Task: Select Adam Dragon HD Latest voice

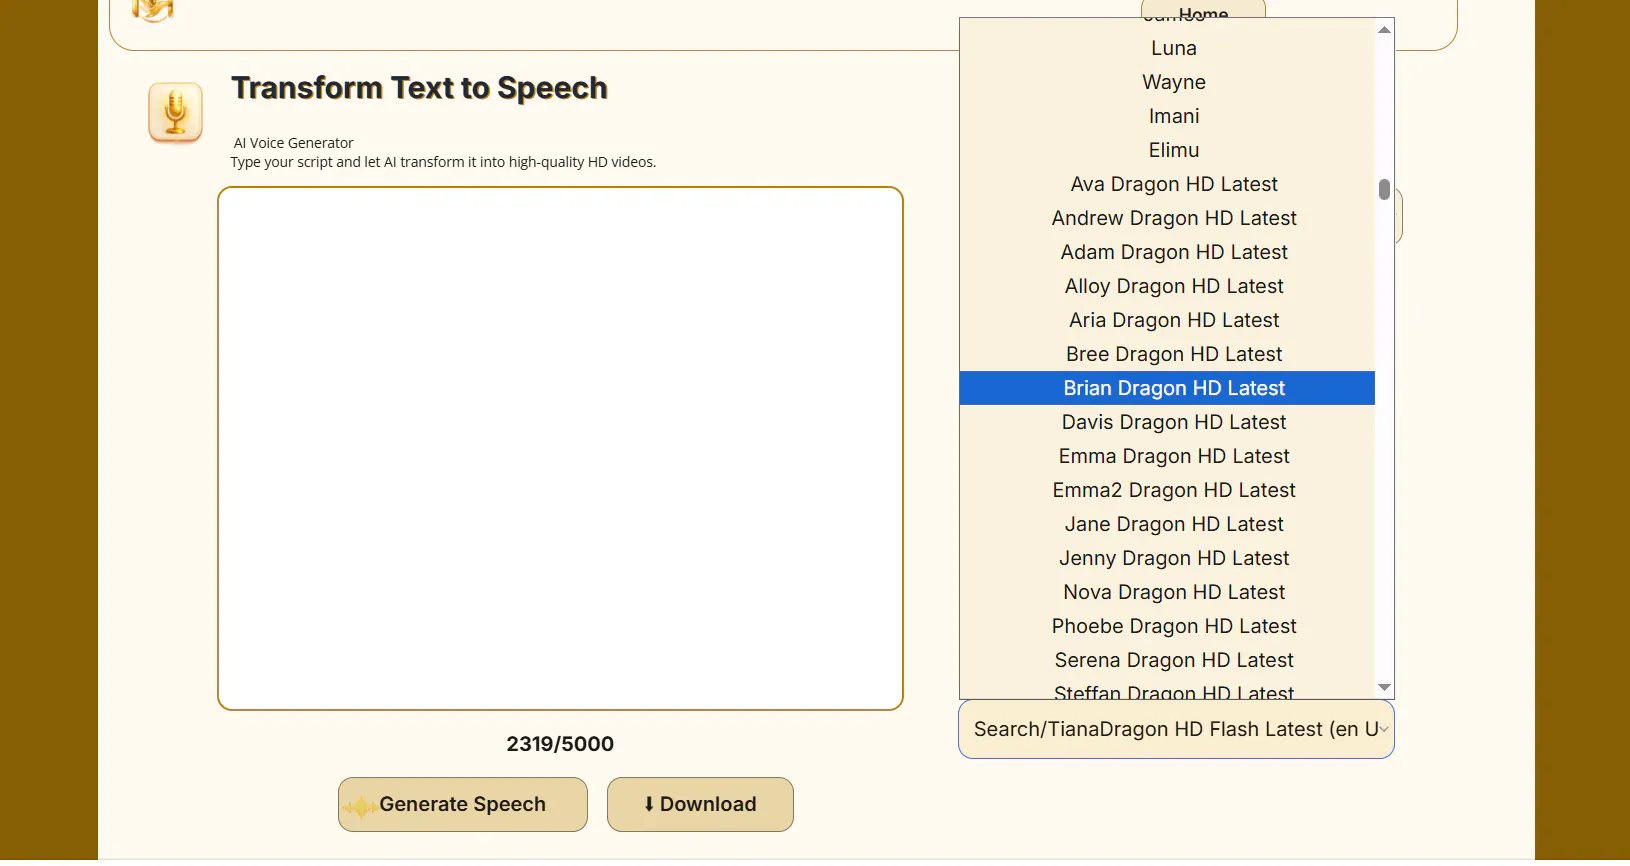Action: [x=1167, y=252]
